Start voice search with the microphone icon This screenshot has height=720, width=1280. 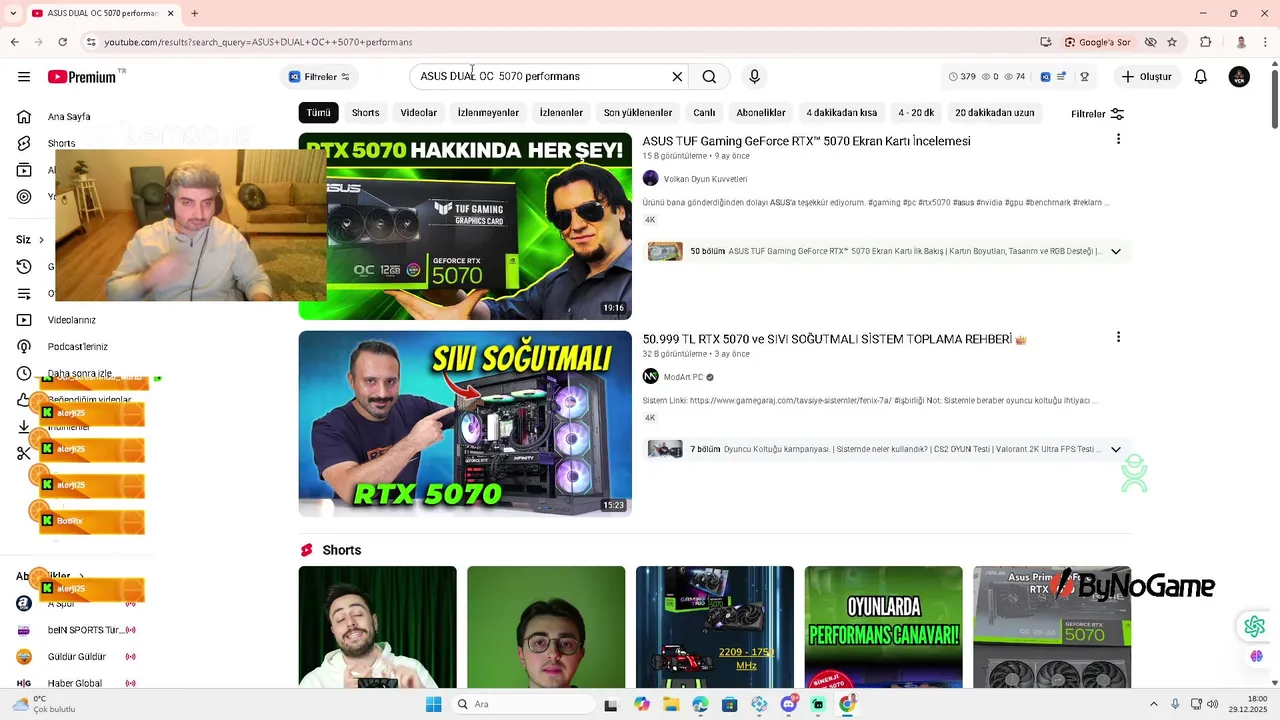click(x=754, y=77)
